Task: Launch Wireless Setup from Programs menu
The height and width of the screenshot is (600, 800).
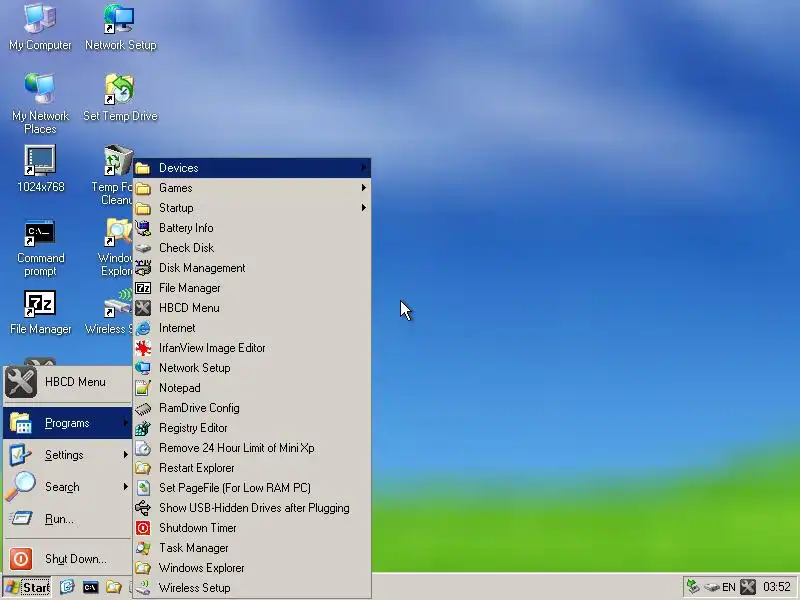Action: point(252,588)
